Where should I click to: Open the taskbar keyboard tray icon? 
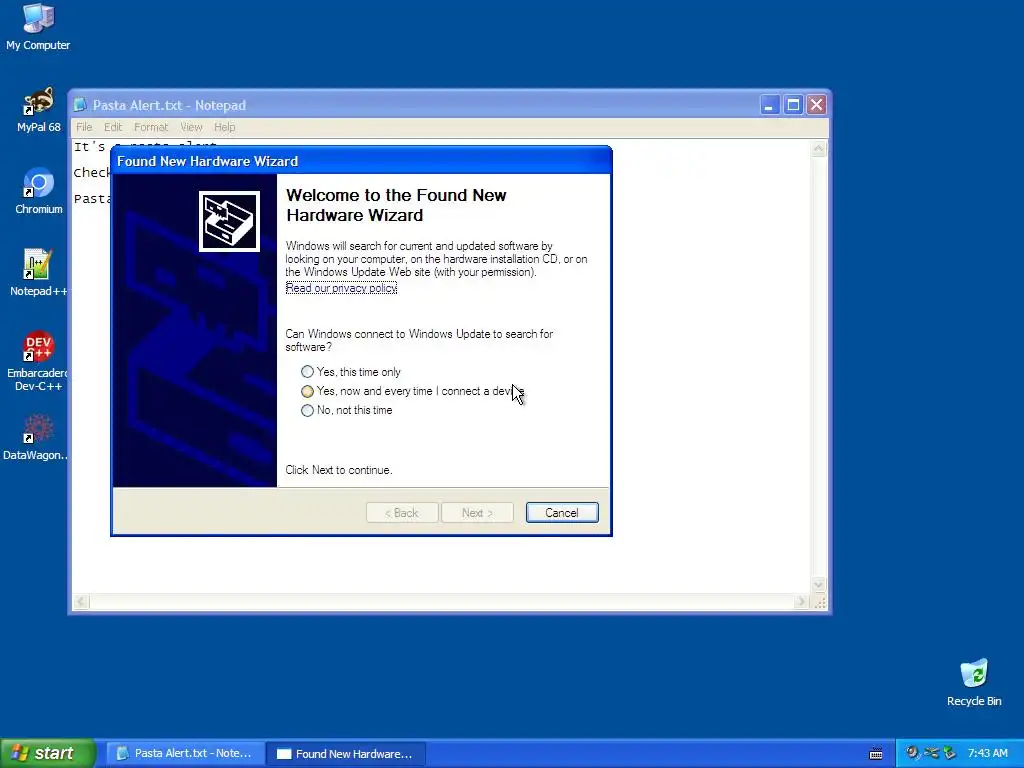876,754
